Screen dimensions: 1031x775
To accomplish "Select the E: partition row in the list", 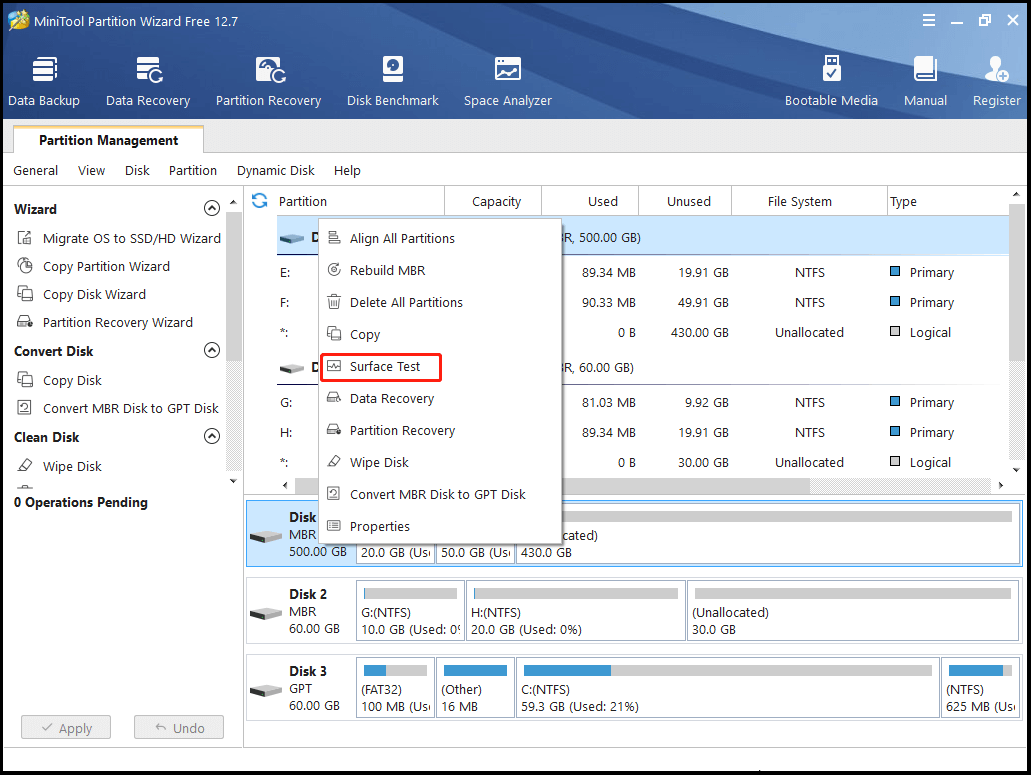I will [x=643, y=272].
